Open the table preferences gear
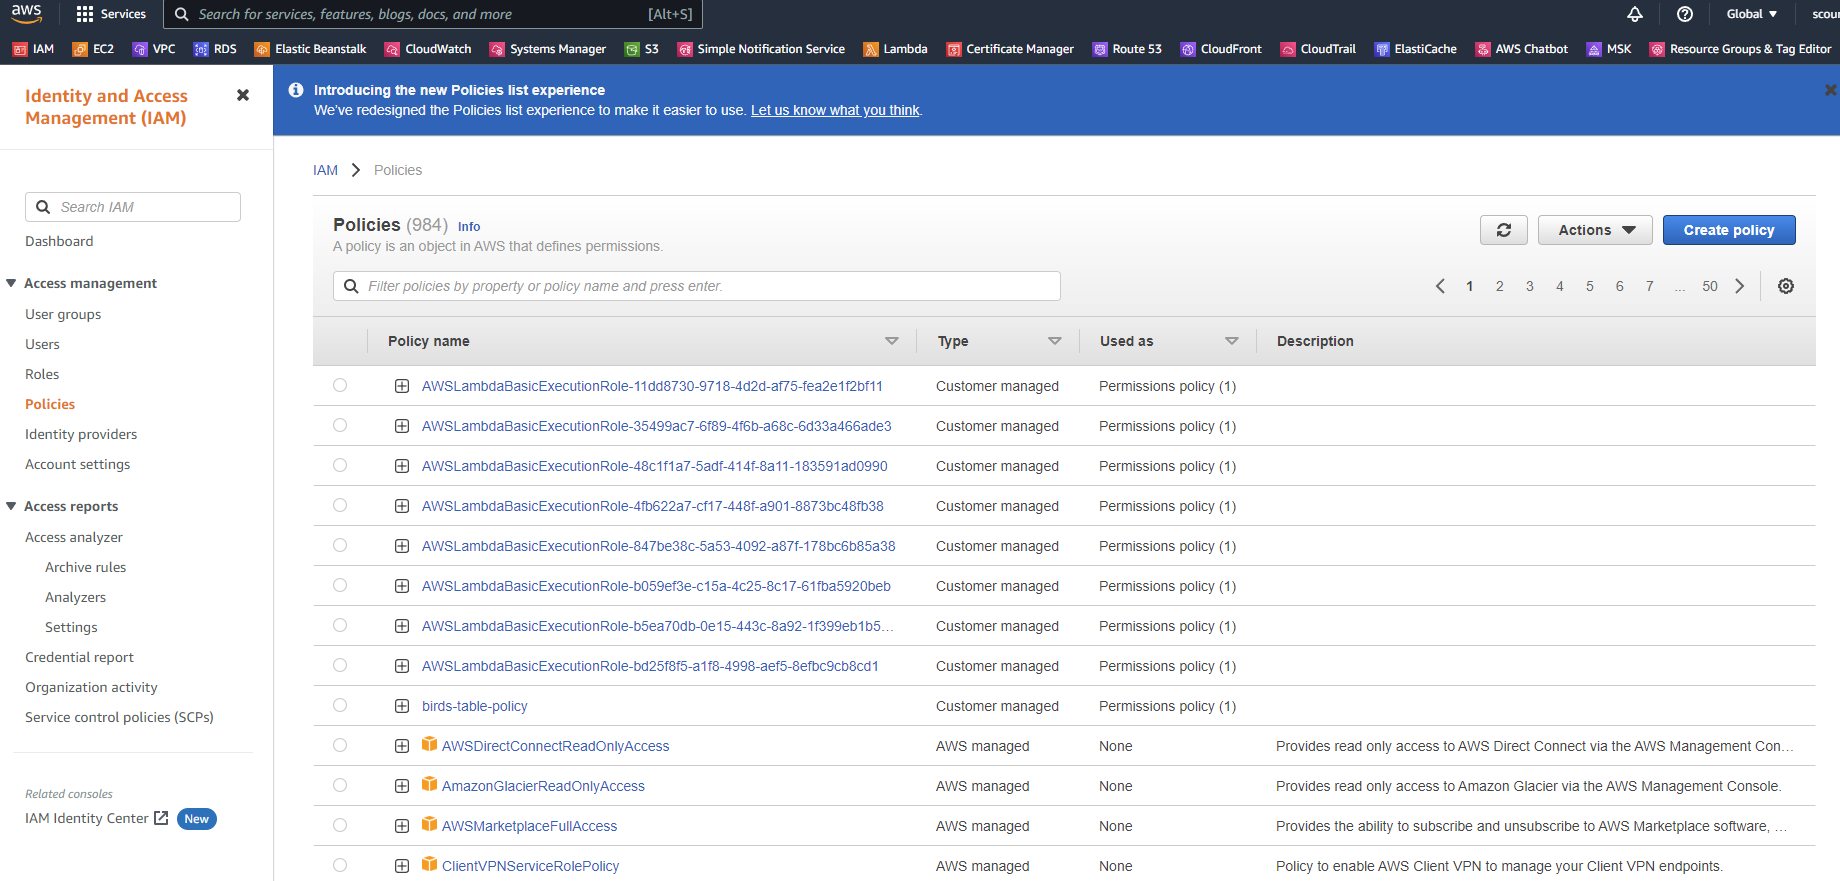 coord(1786,286)
